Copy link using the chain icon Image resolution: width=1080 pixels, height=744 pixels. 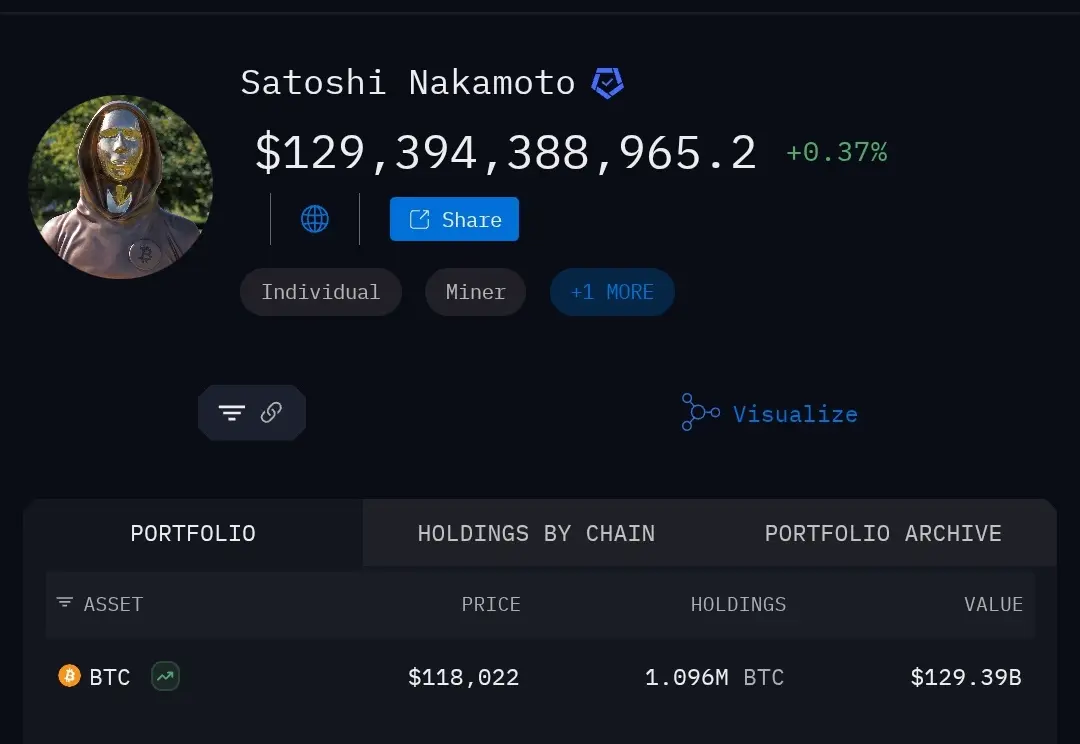tap(271, 412)
